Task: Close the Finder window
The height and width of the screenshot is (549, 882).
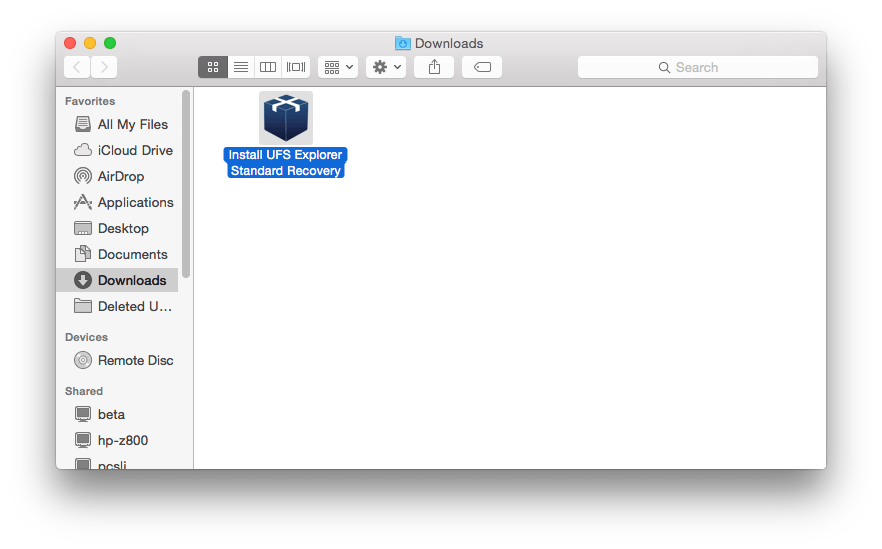Action: [70, 43]
